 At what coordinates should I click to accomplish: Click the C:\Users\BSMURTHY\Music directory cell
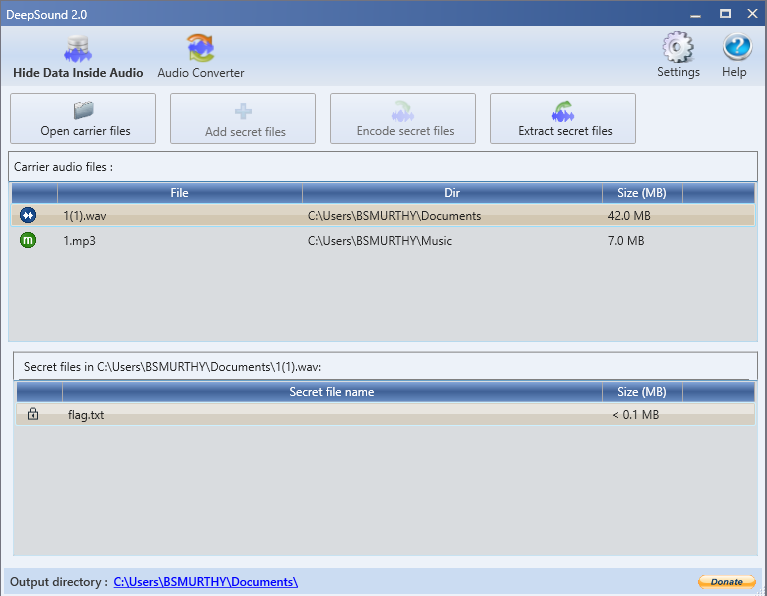(x=380, y=241)
